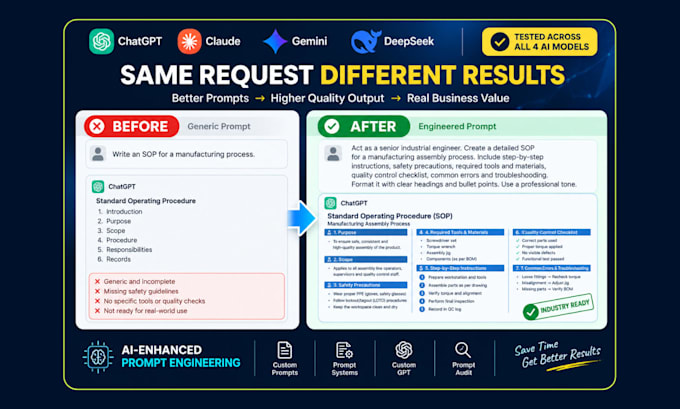Click the 'Engineered Prompt' label
Viewport: 680px width, 409px height.
click(457, 126)
